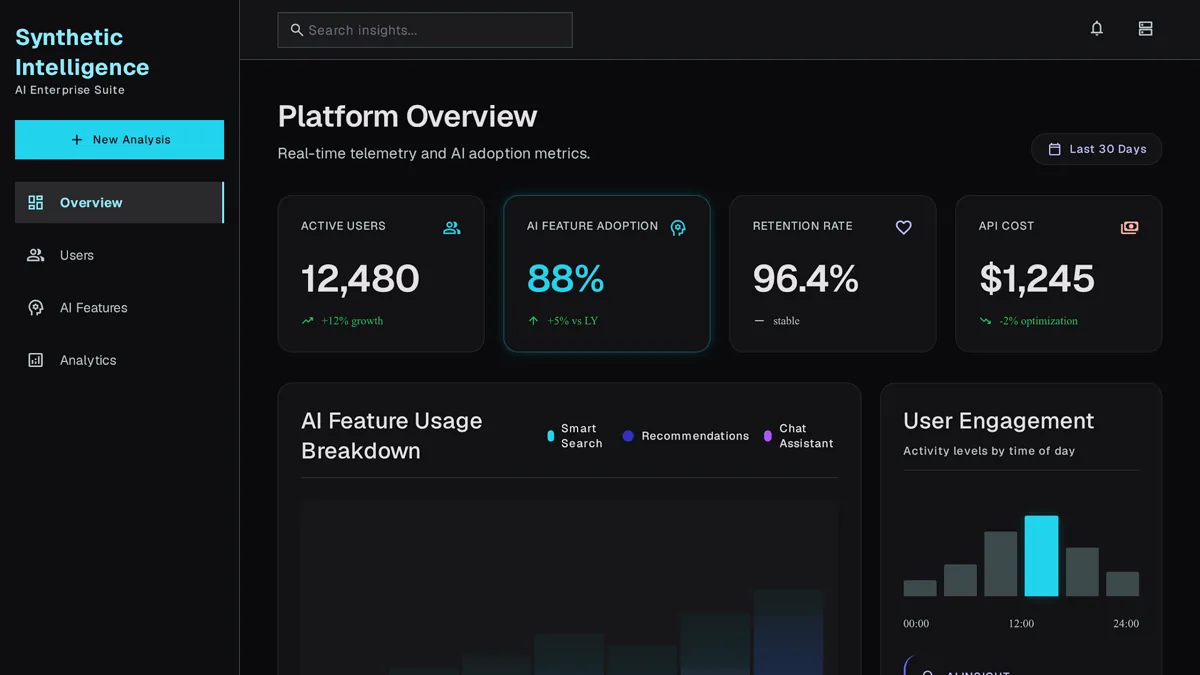The height and width of the screenshot is (675, 1200).
Task: Click the Smart Search legend color dot
Action: coord(551,436)
